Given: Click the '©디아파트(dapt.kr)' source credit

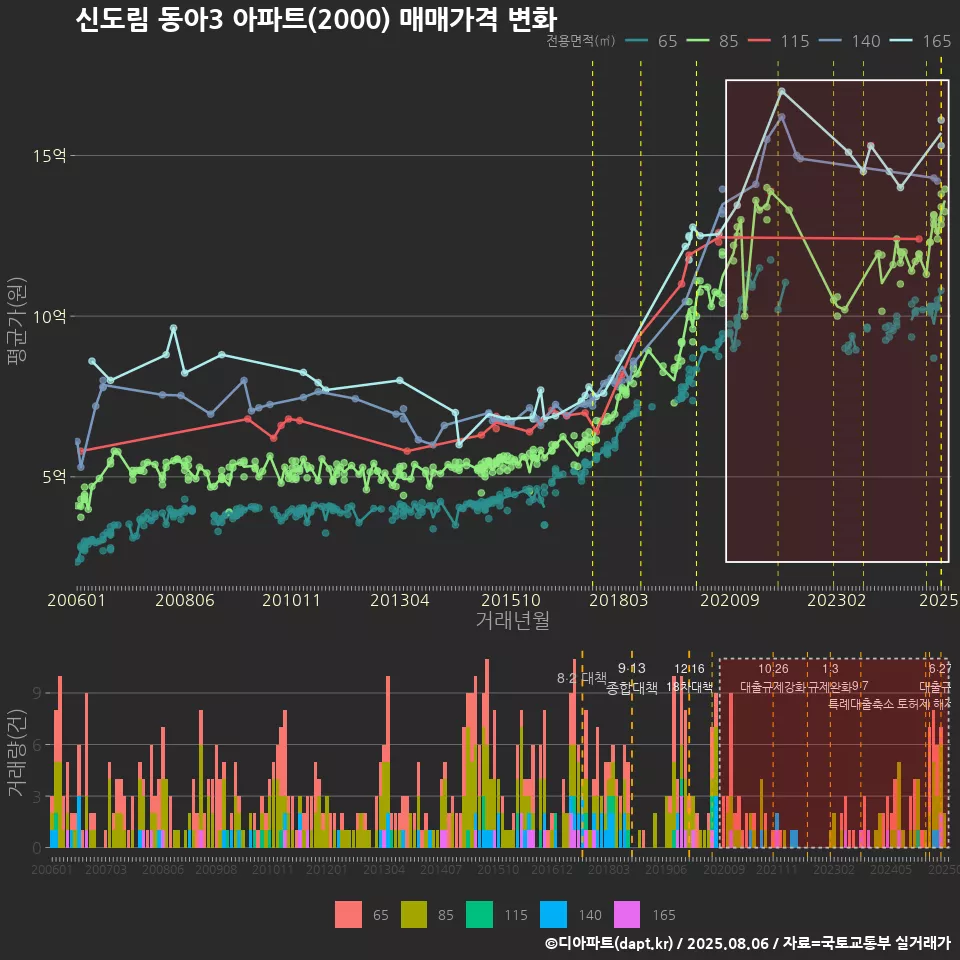Looking at the screenshot, I should pyautogui.click(x=609, y=943).
